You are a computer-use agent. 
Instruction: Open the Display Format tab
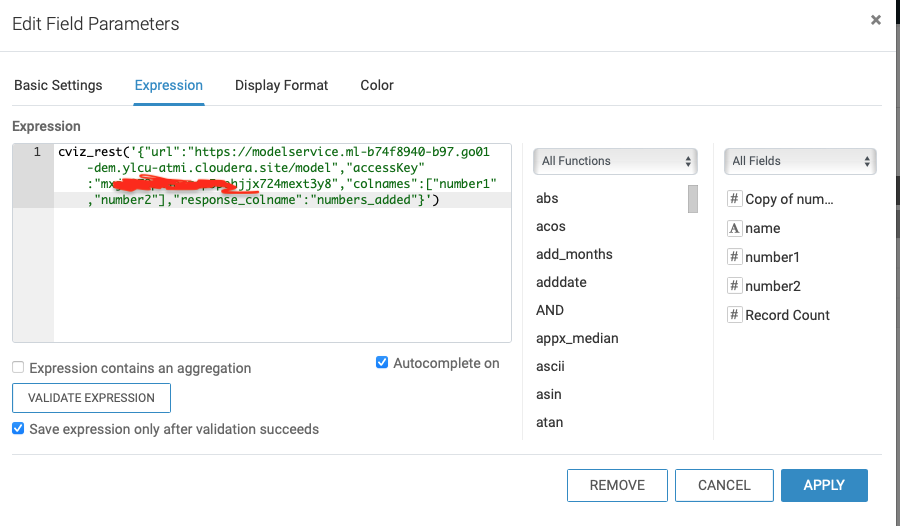tap(281, 85)
